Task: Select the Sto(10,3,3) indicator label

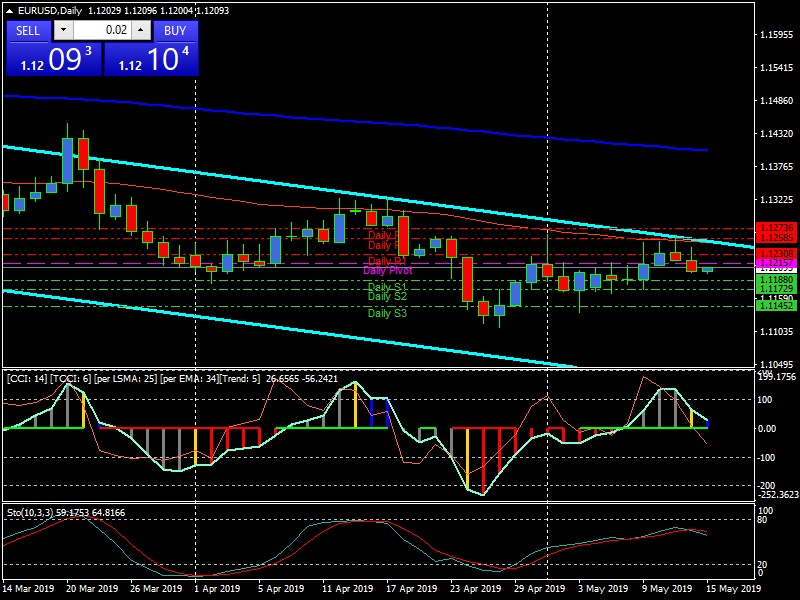Action: pyautogui.click(x=32, y=512)
